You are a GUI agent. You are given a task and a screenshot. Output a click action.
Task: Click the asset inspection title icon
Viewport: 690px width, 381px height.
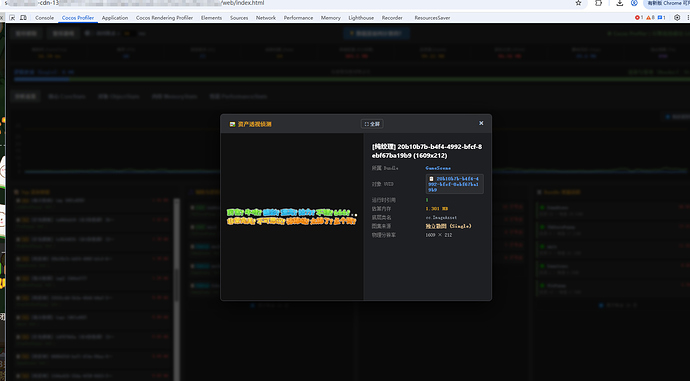pyautogui.click(x=232, y=125)
